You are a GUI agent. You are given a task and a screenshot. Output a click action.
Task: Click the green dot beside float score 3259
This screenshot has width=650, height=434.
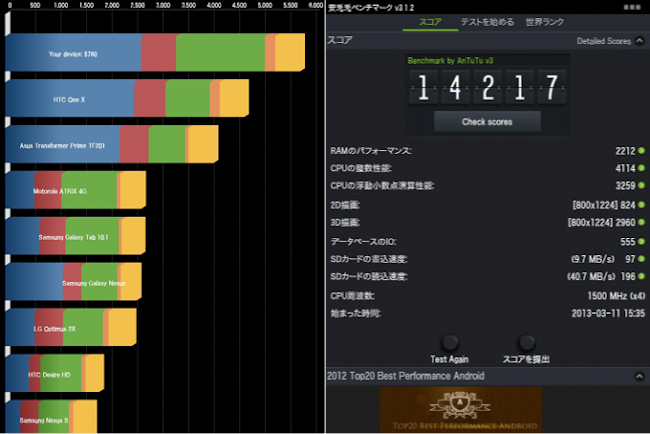tap(641, 185)
